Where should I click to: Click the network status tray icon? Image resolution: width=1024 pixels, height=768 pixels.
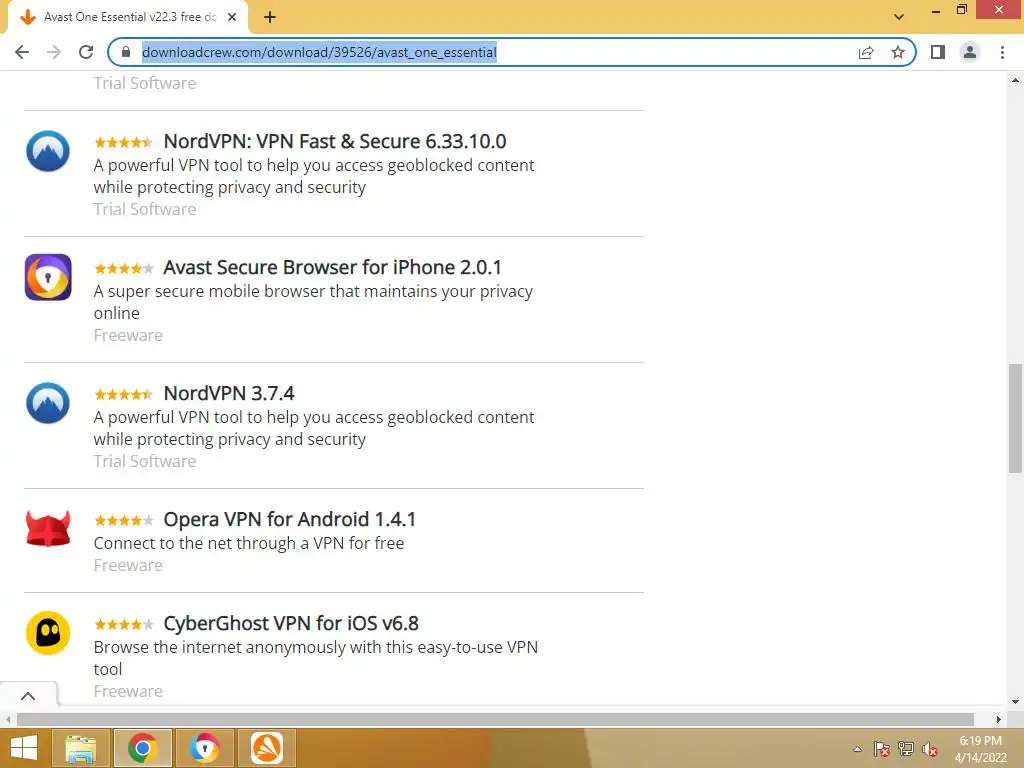906,749
